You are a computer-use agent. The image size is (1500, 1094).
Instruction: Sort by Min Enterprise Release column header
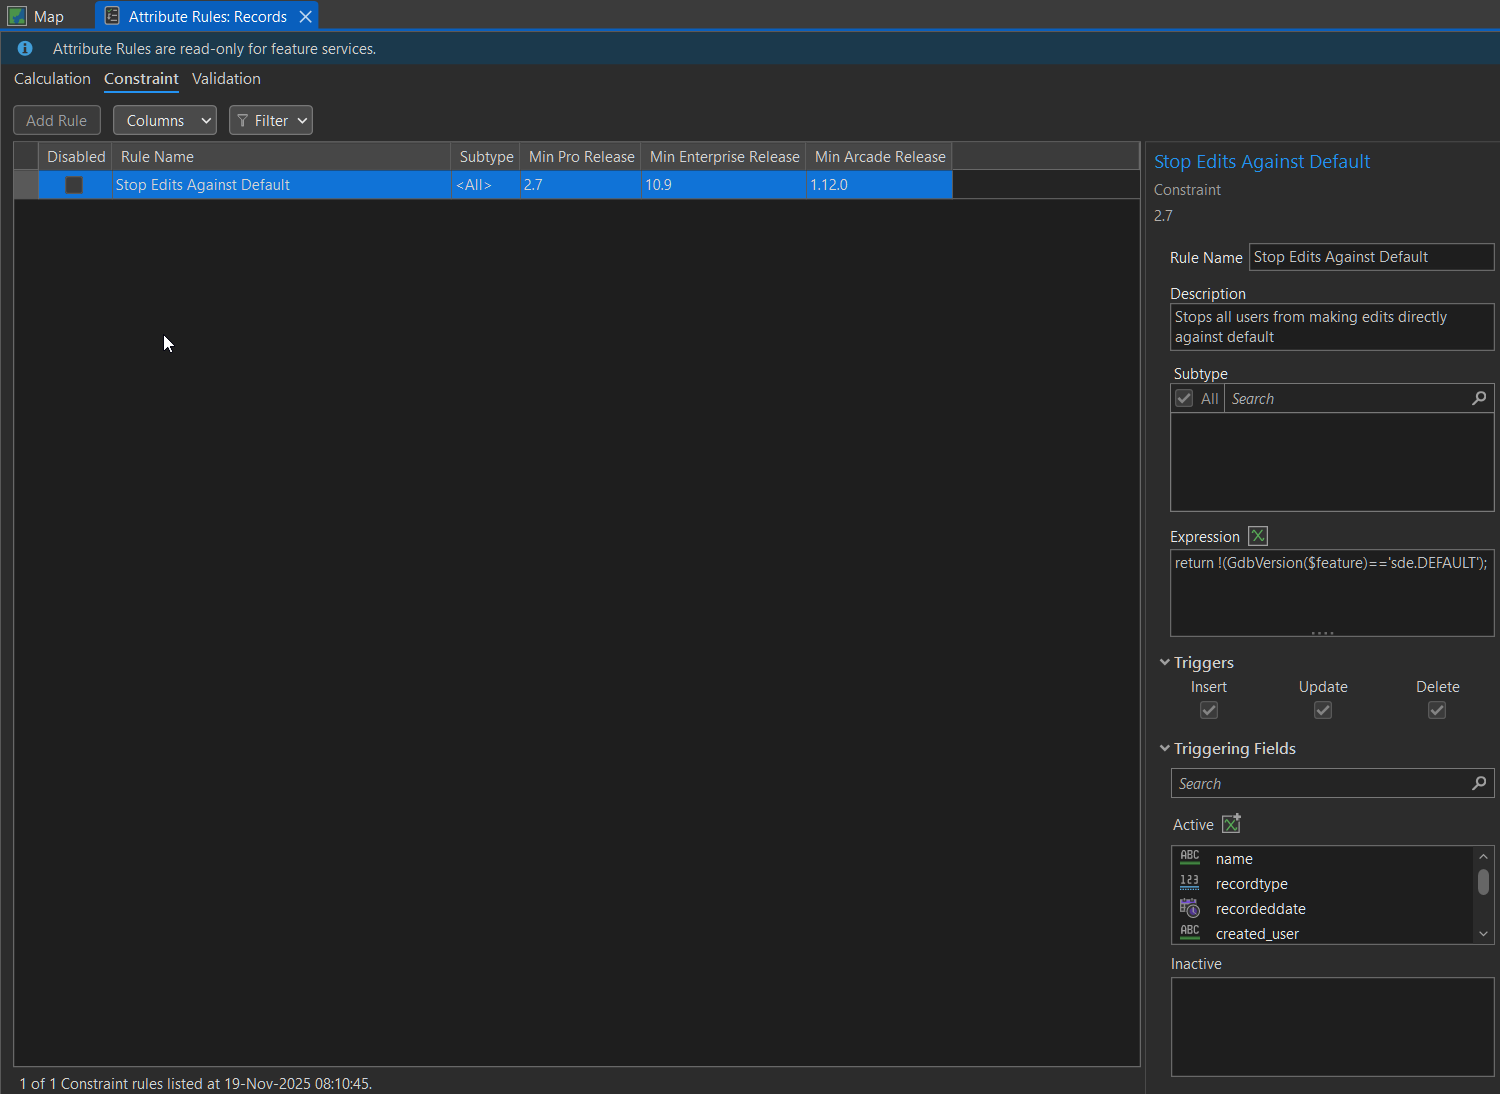[x=724, y=156]
